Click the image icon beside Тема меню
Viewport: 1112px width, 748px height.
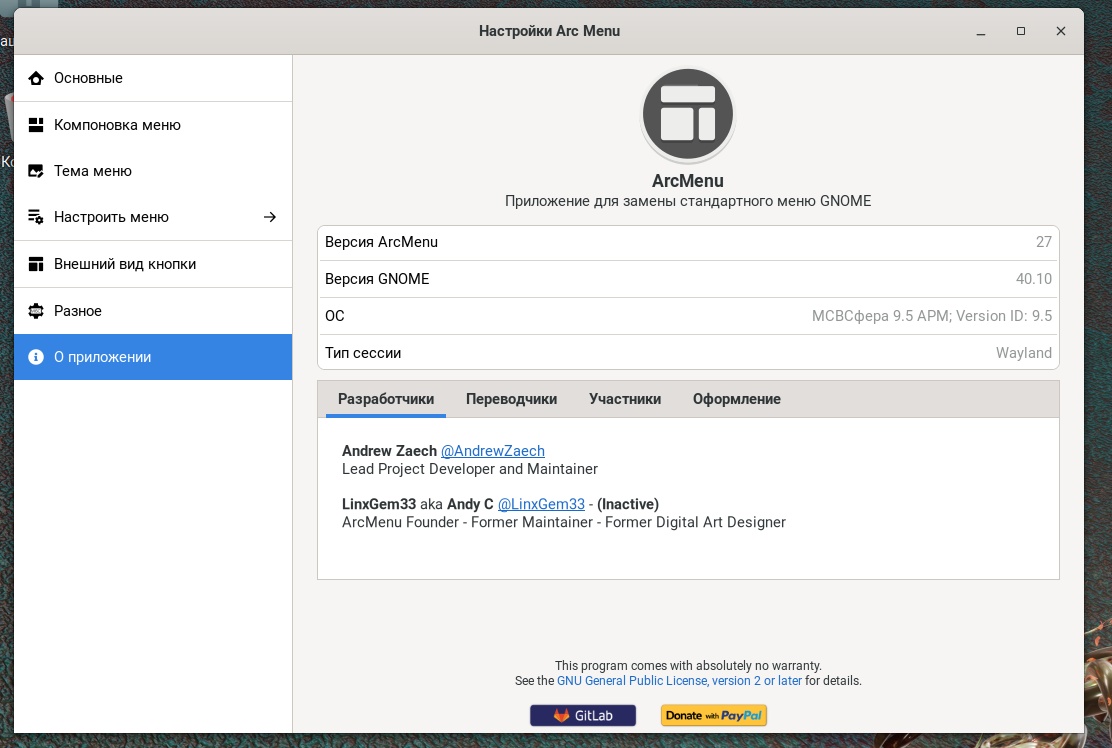click(x=35, y=171)
